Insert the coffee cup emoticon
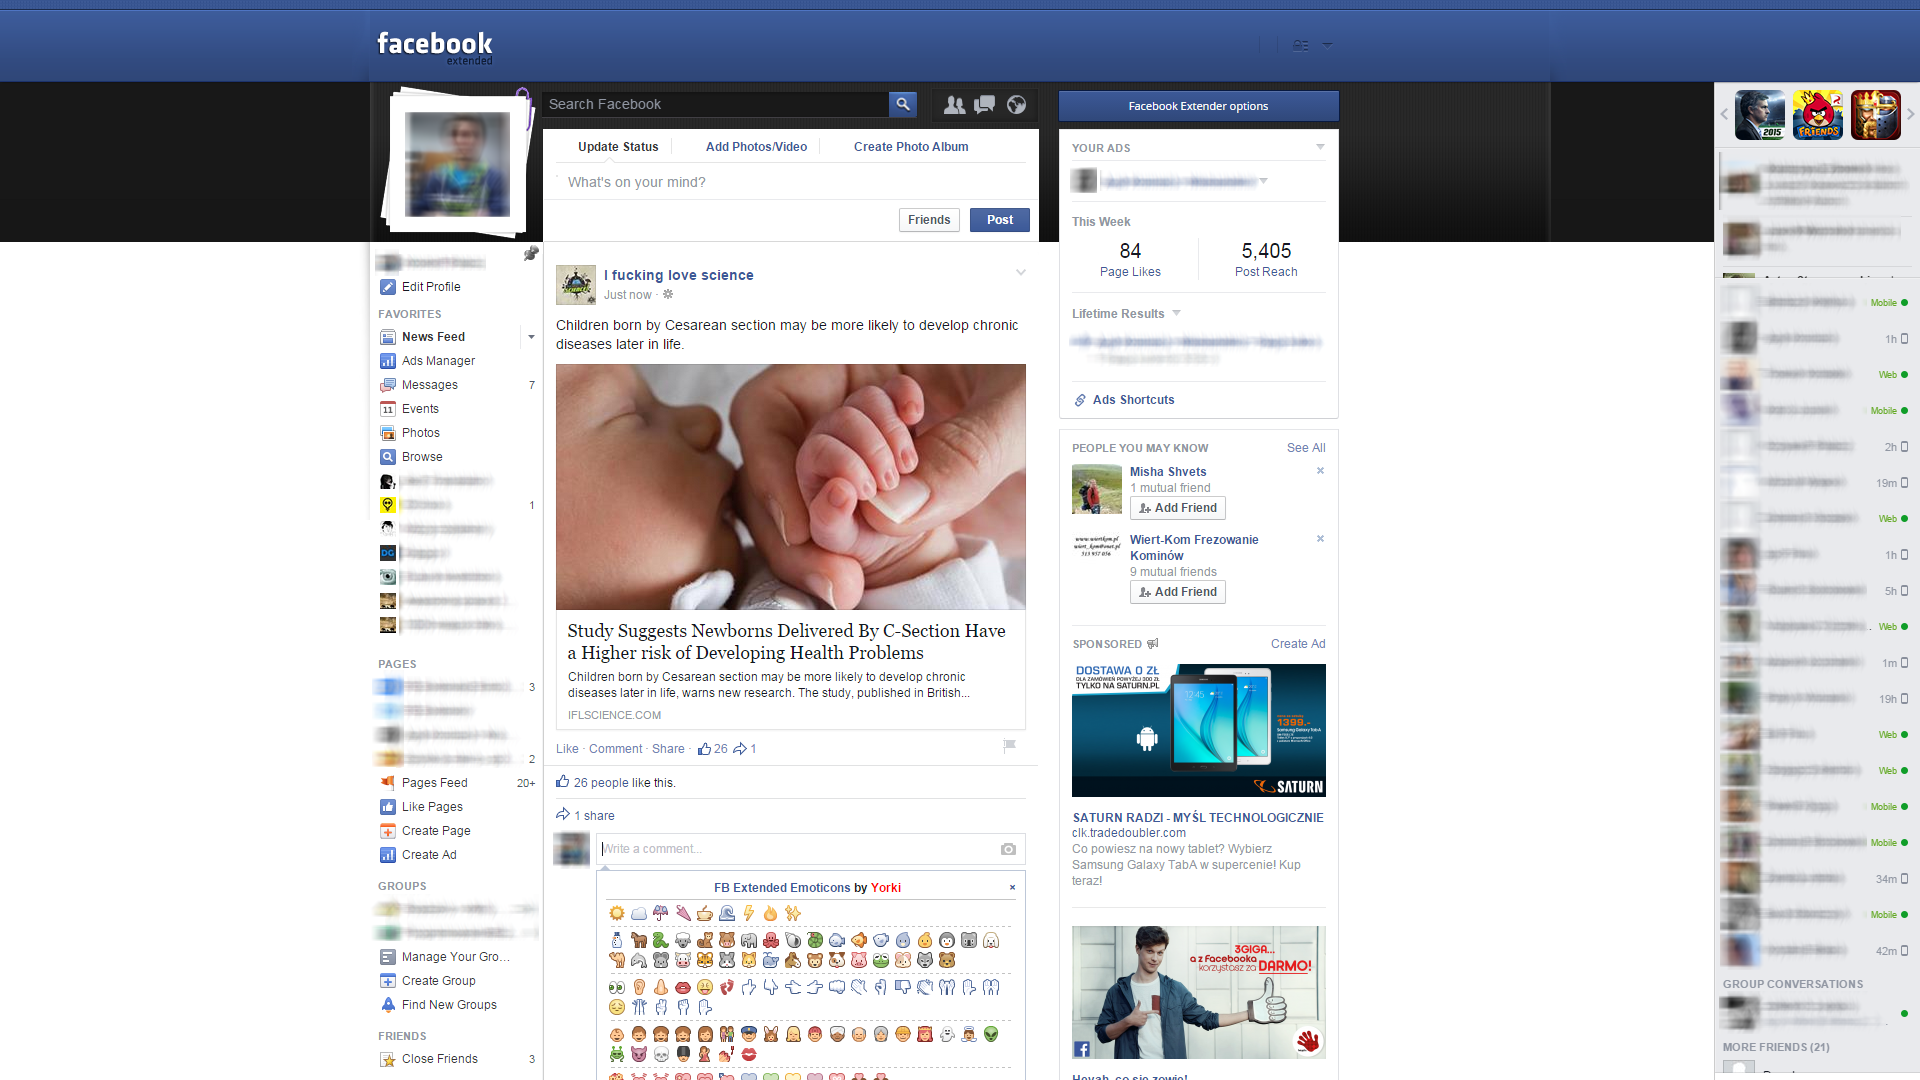The image size is (1920, 1080). click(705, 913)
